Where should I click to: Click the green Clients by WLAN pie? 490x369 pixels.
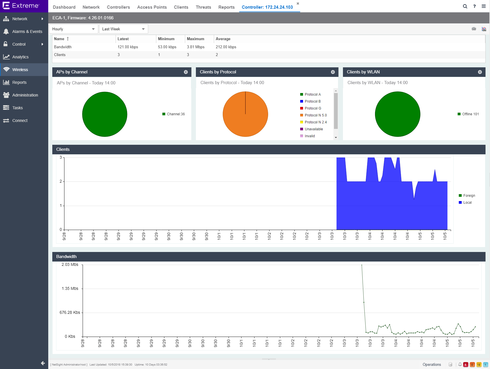tap(397, 114)
